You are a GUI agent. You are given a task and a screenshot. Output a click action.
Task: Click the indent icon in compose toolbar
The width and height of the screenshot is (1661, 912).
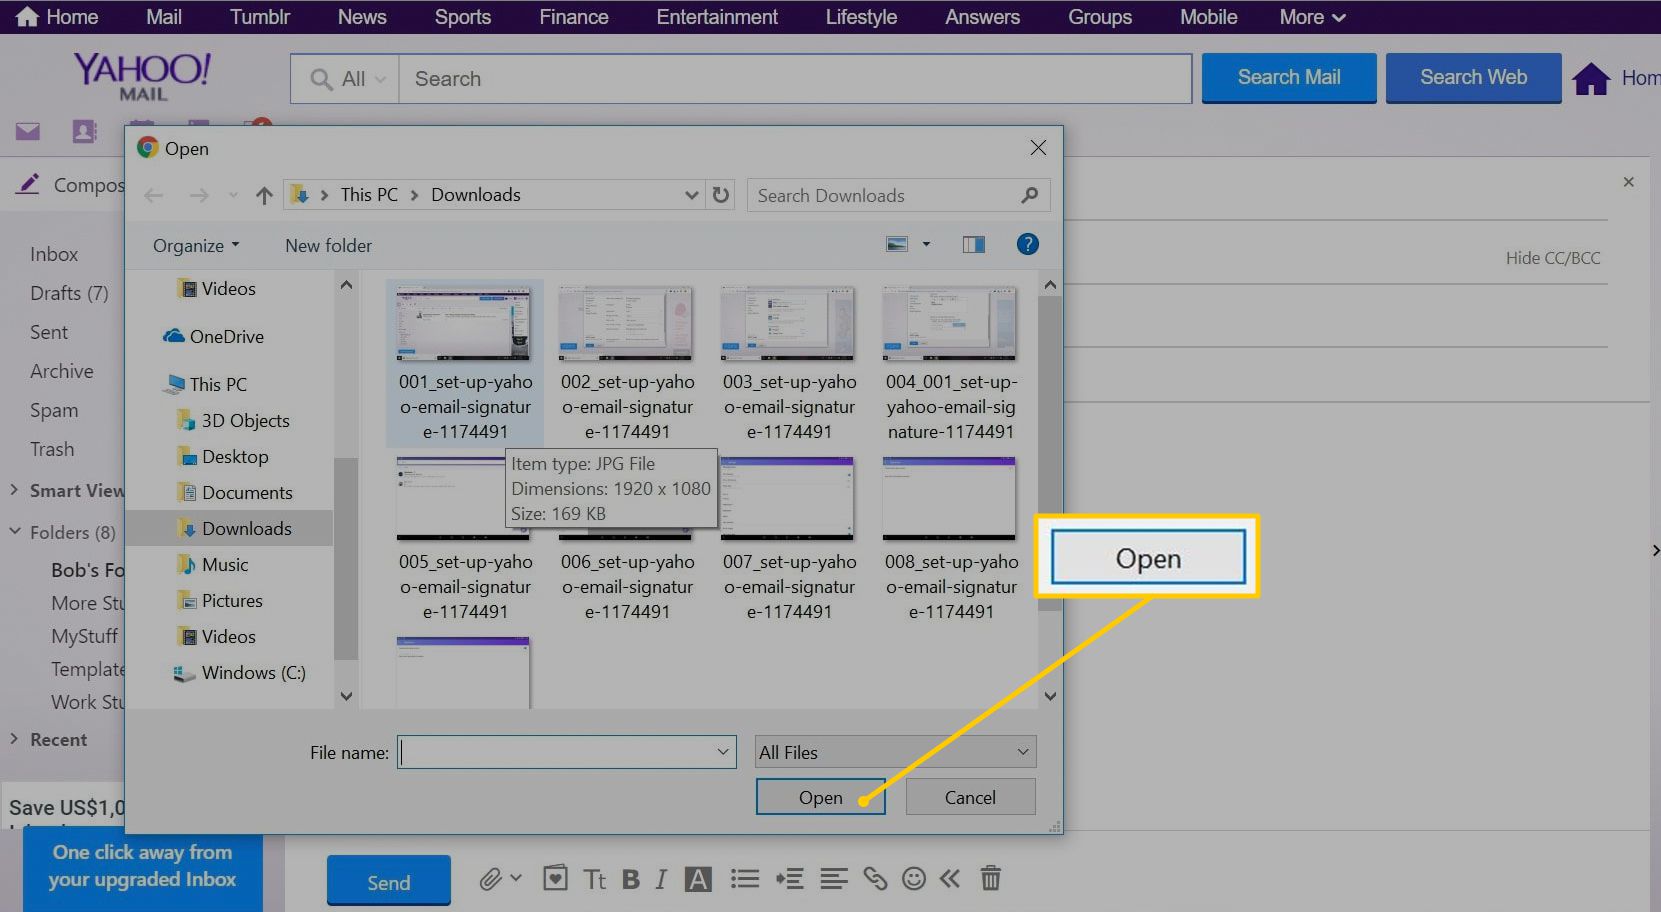pos(789,879)
